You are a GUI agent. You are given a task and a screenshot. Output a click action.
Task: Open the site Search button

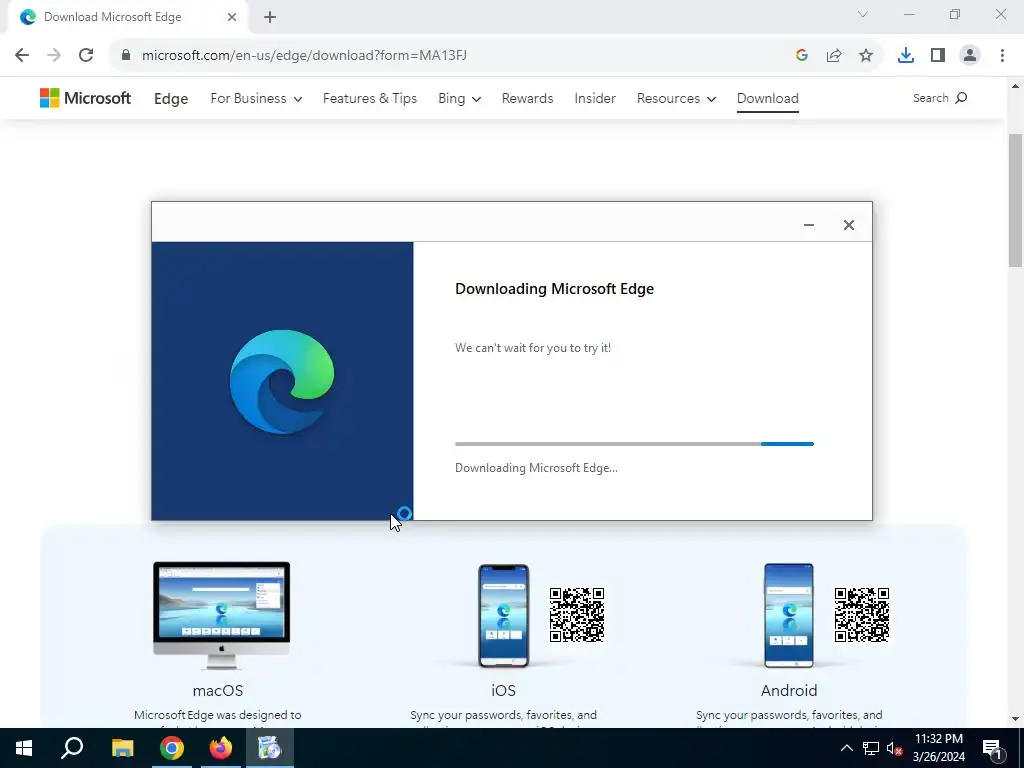[940, 98]
